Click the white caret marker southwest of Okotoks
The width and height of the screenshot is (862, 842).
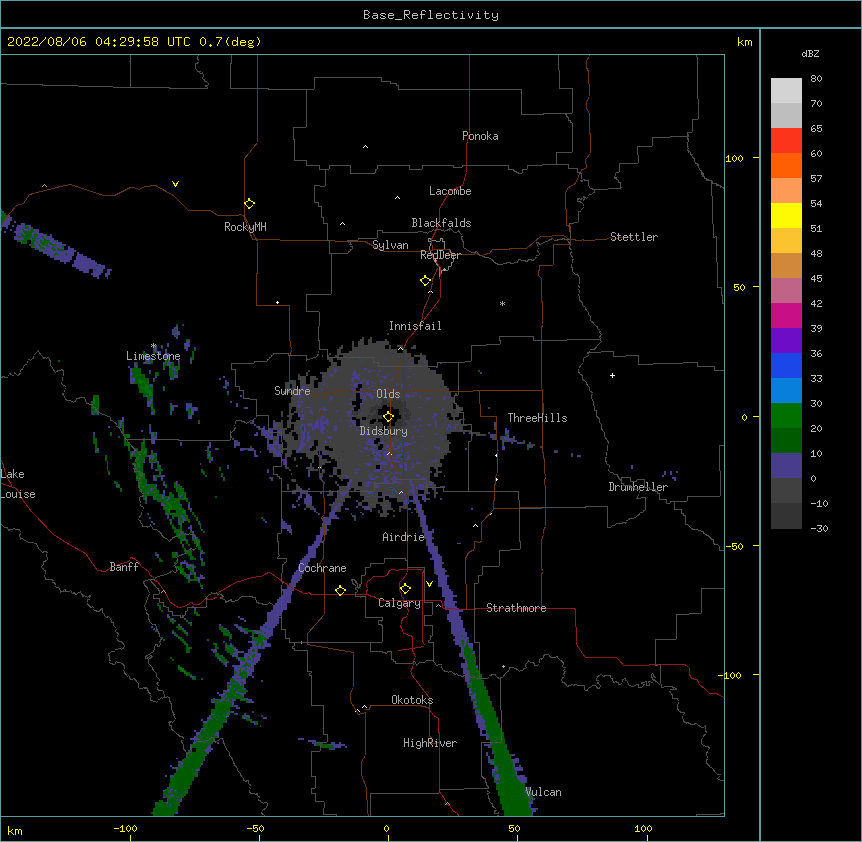(364, 707)
